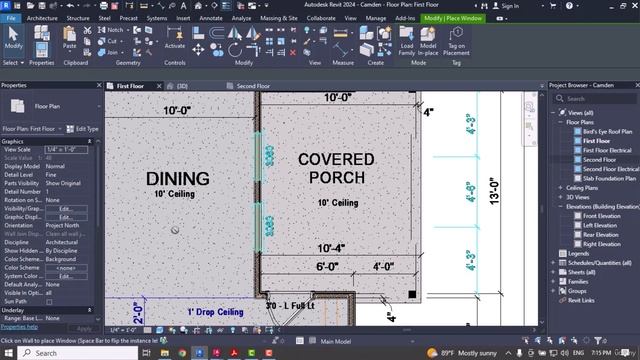Screen dimensions: 640x360
Task: Collapse the Floor Plans tree node
Action: [x=560, y=122]
